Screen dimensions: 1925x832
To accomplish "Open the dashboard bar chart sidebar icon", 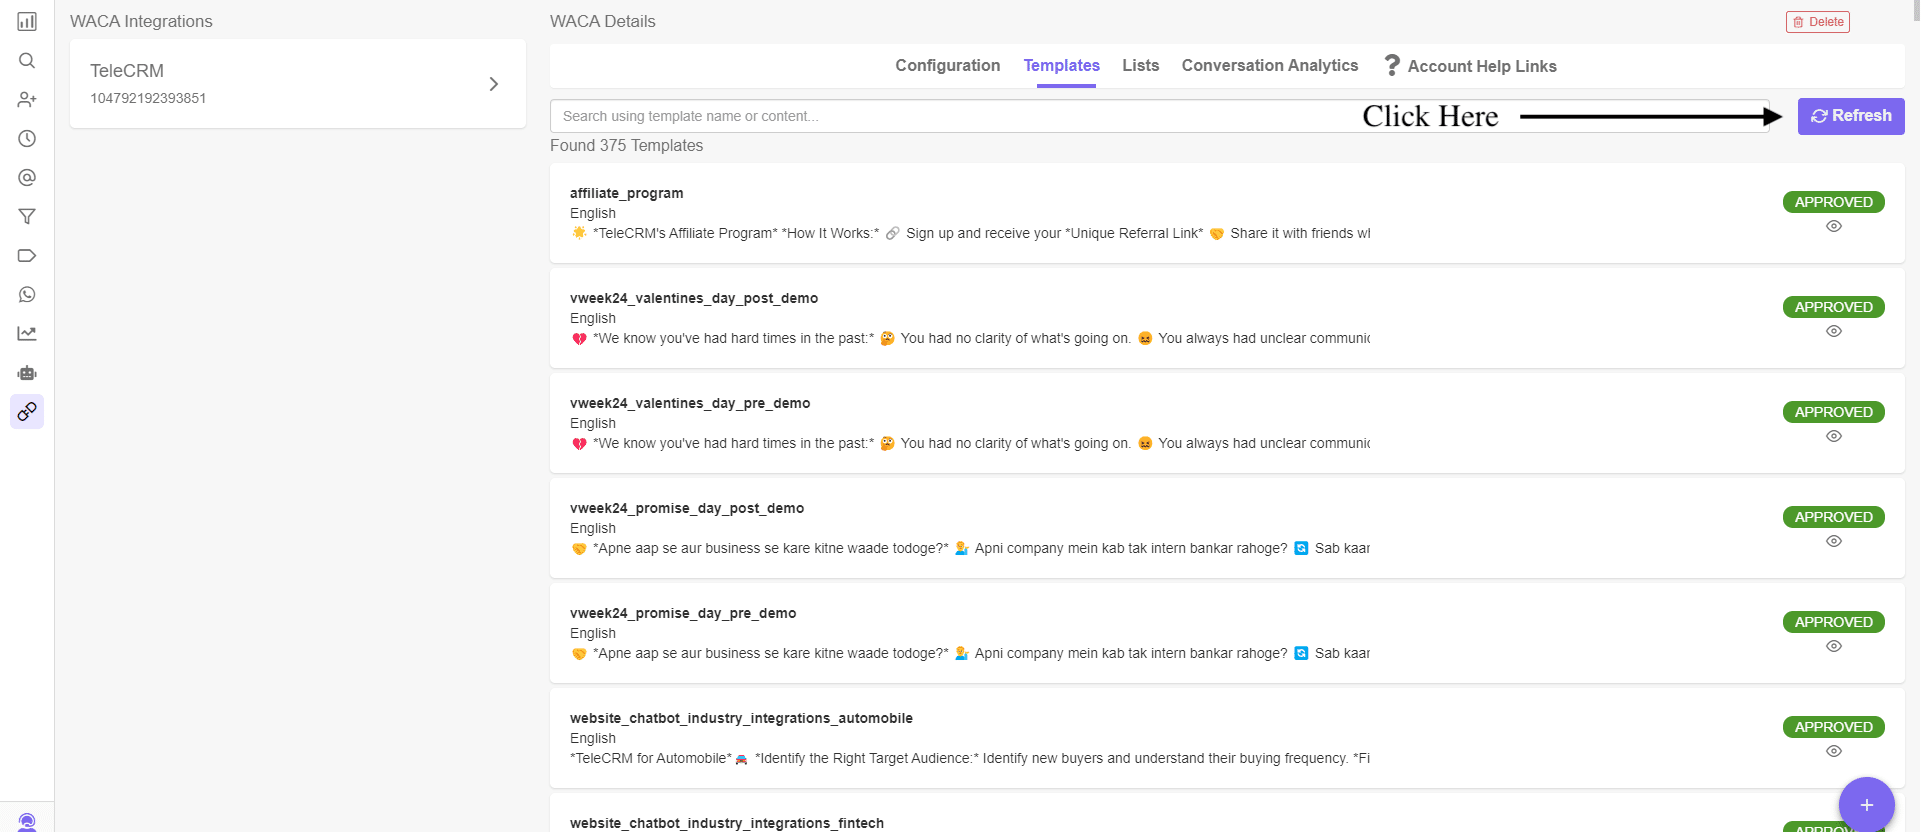I will [27, 21].
